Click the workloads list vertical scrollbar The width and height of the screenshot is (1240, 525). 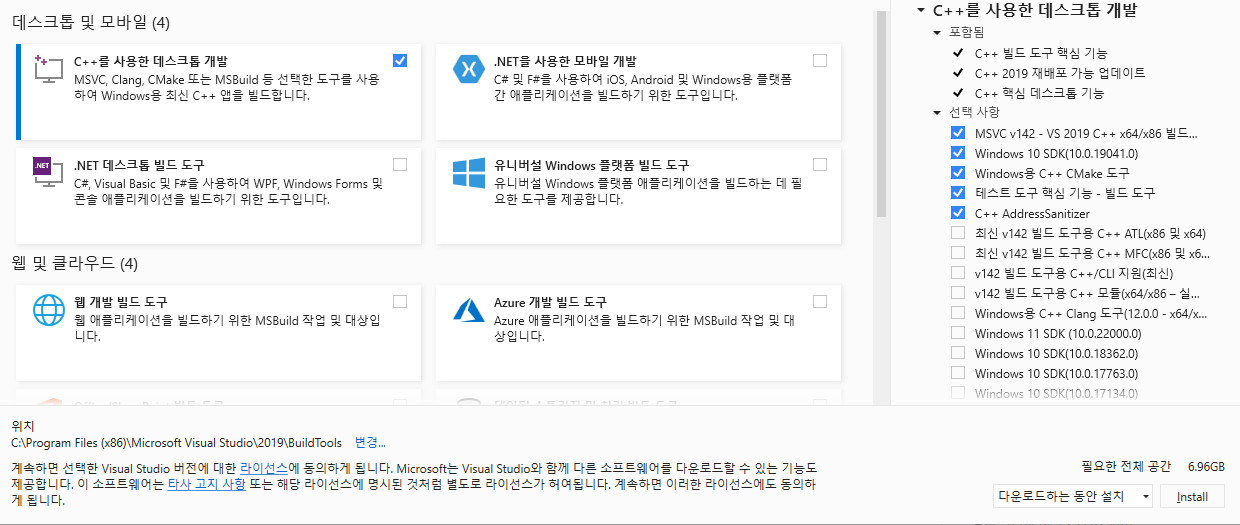pos(881,113)
